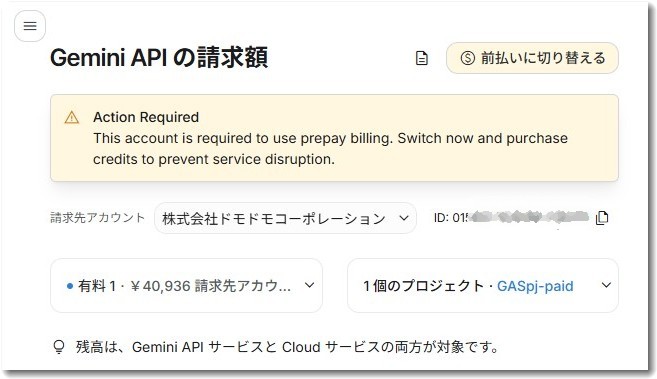Open the 株式会社ドモドモコーポレーション account dropdown

(x=285, y=218)
